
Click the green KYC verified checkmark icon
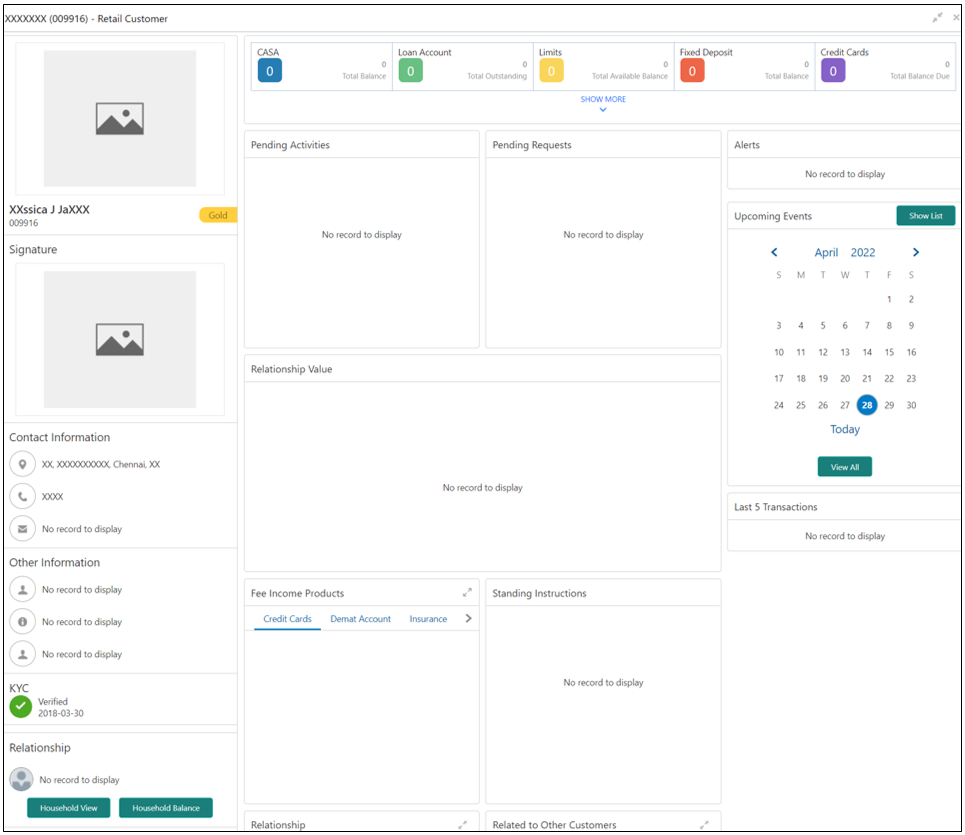pyautogui.click(x=21, y=706)
